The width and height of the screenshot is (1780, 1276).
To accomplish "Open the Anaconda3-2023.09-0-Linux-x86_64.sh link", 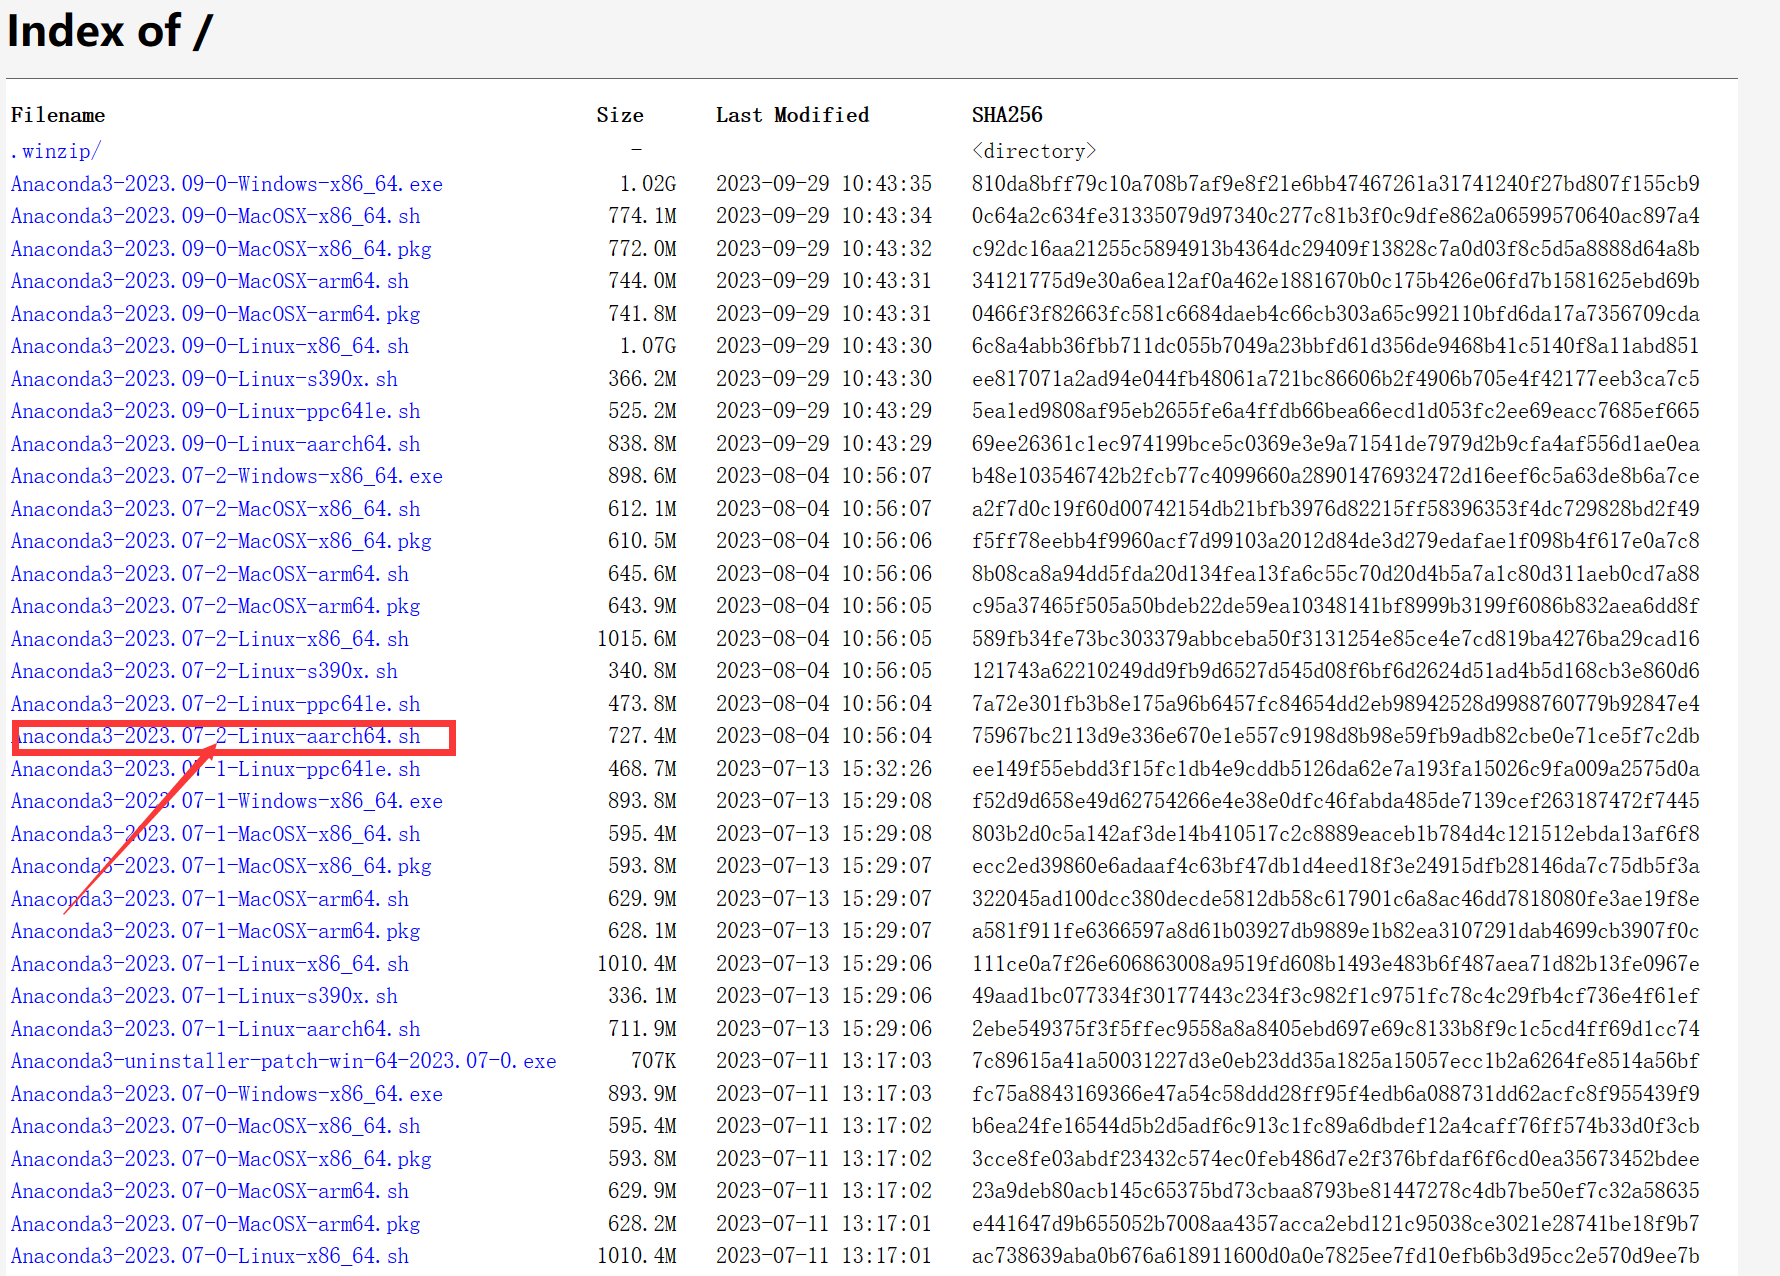I will tap(210, 346).
